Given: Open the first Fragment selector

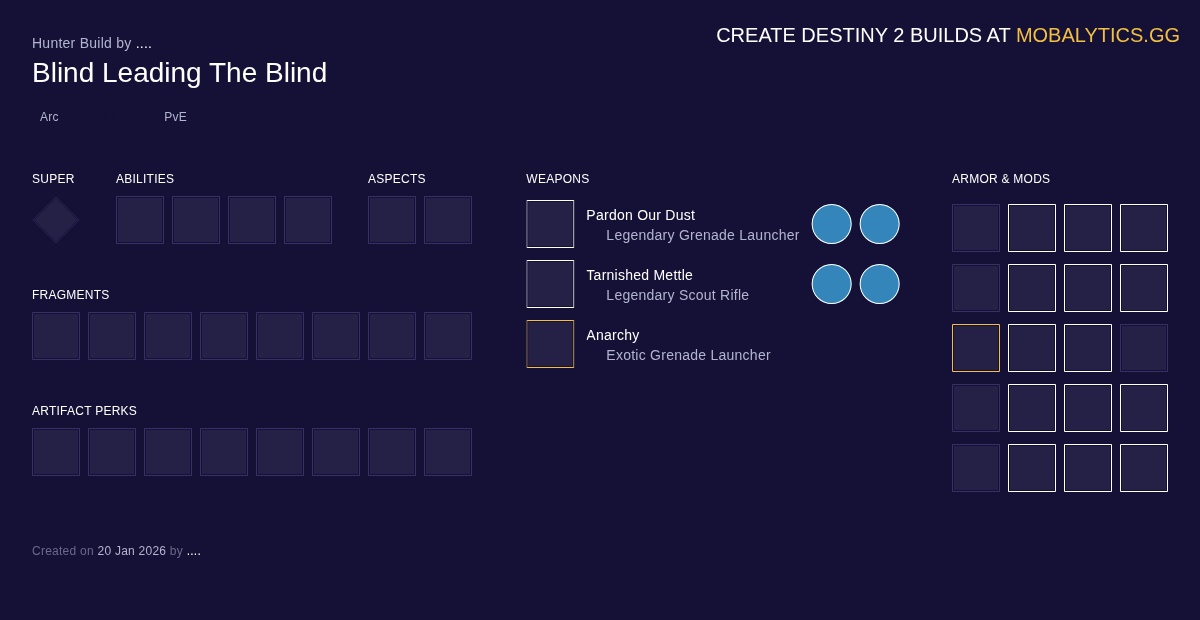Looking at the screenshot, I should pyautogui.click(x=56, y=336).
